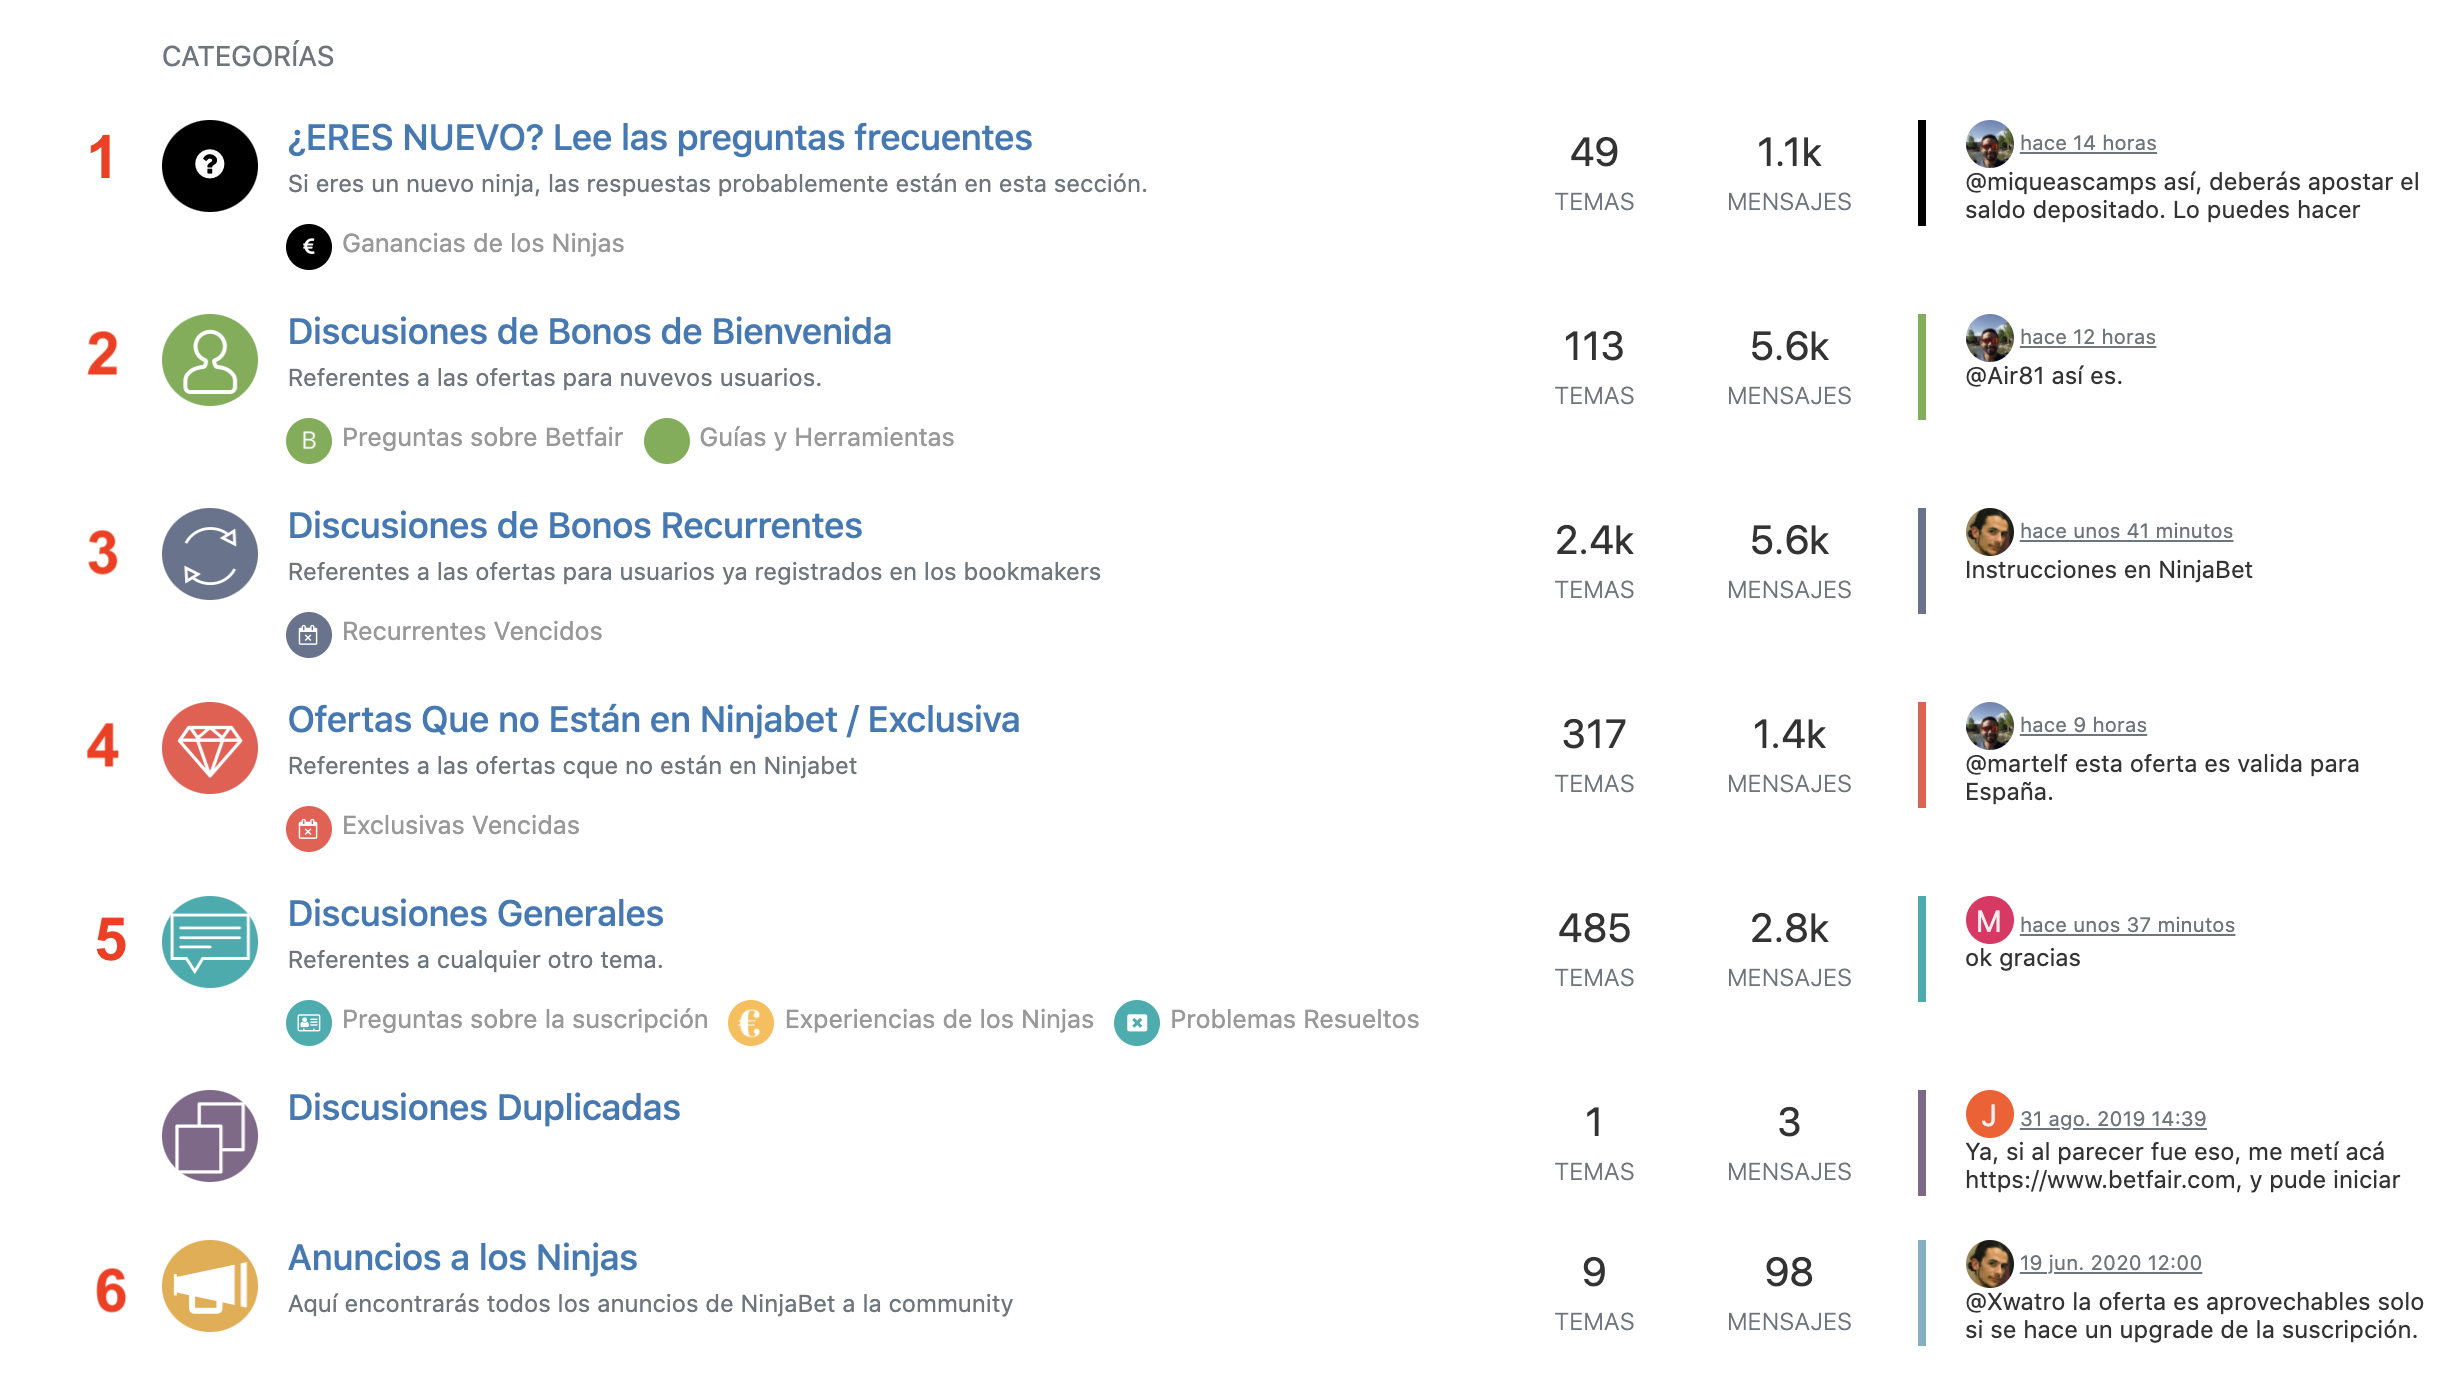Go to Preguntas sobre Betfair subcategory
Image resolution: width=2440 pixels, height=1378 pixels.
click(x=482, y=437)
